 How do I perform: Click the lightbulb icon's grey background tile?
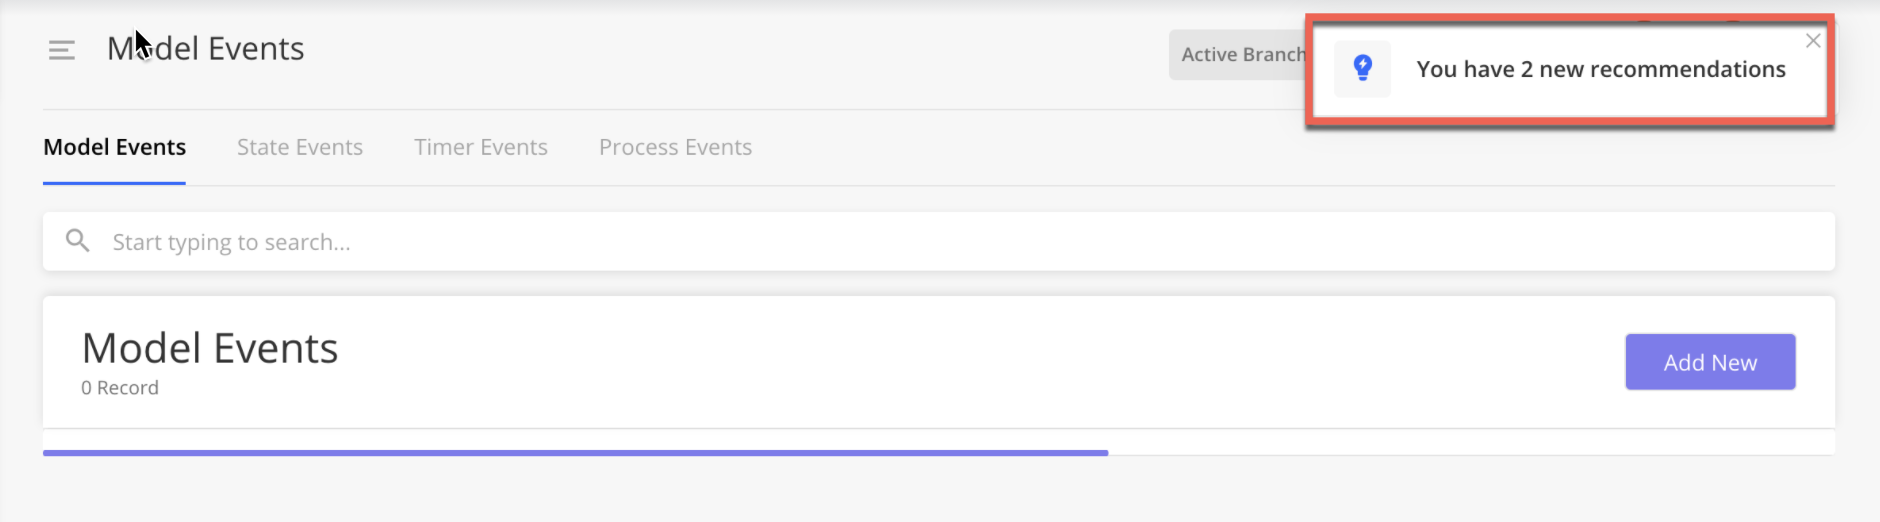pyautogui.click(x=1362, y=68)
